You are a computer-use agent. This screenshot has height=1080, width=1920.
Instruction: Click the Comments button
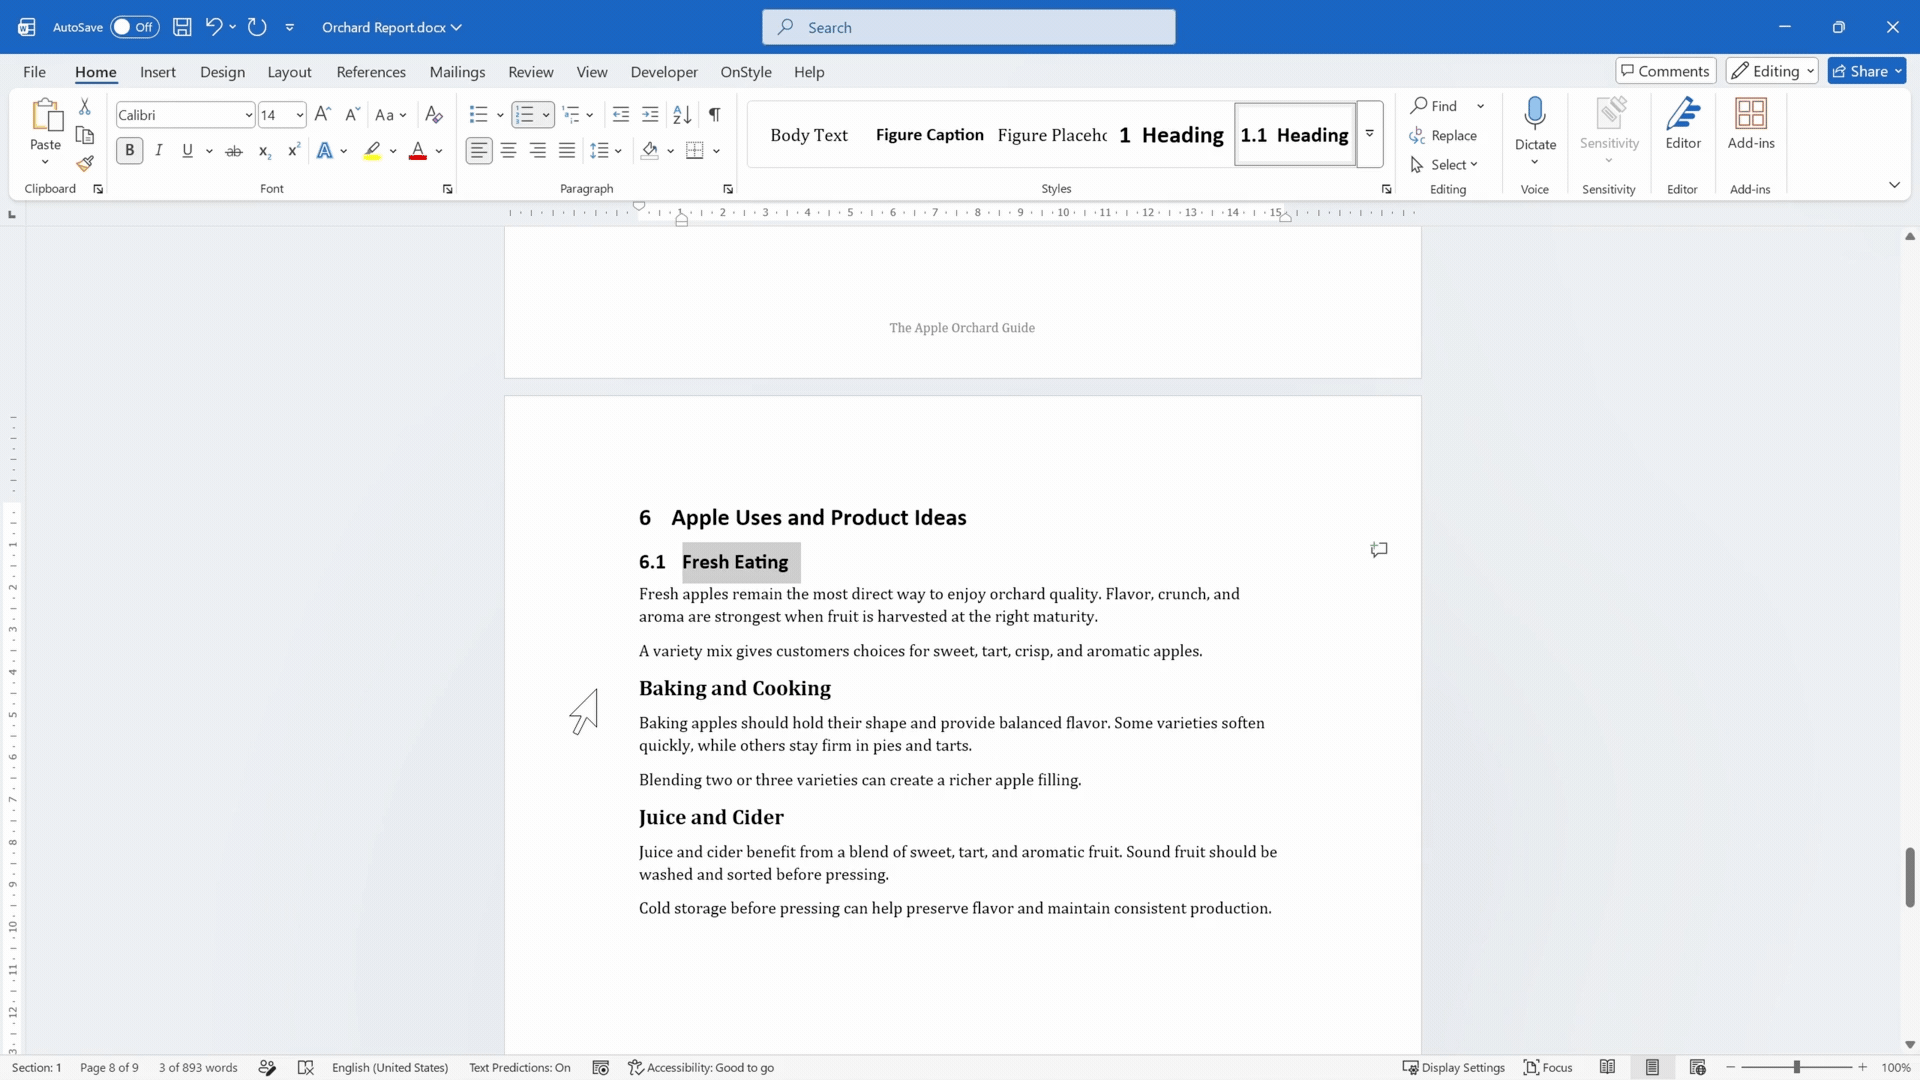[1665, 71]
